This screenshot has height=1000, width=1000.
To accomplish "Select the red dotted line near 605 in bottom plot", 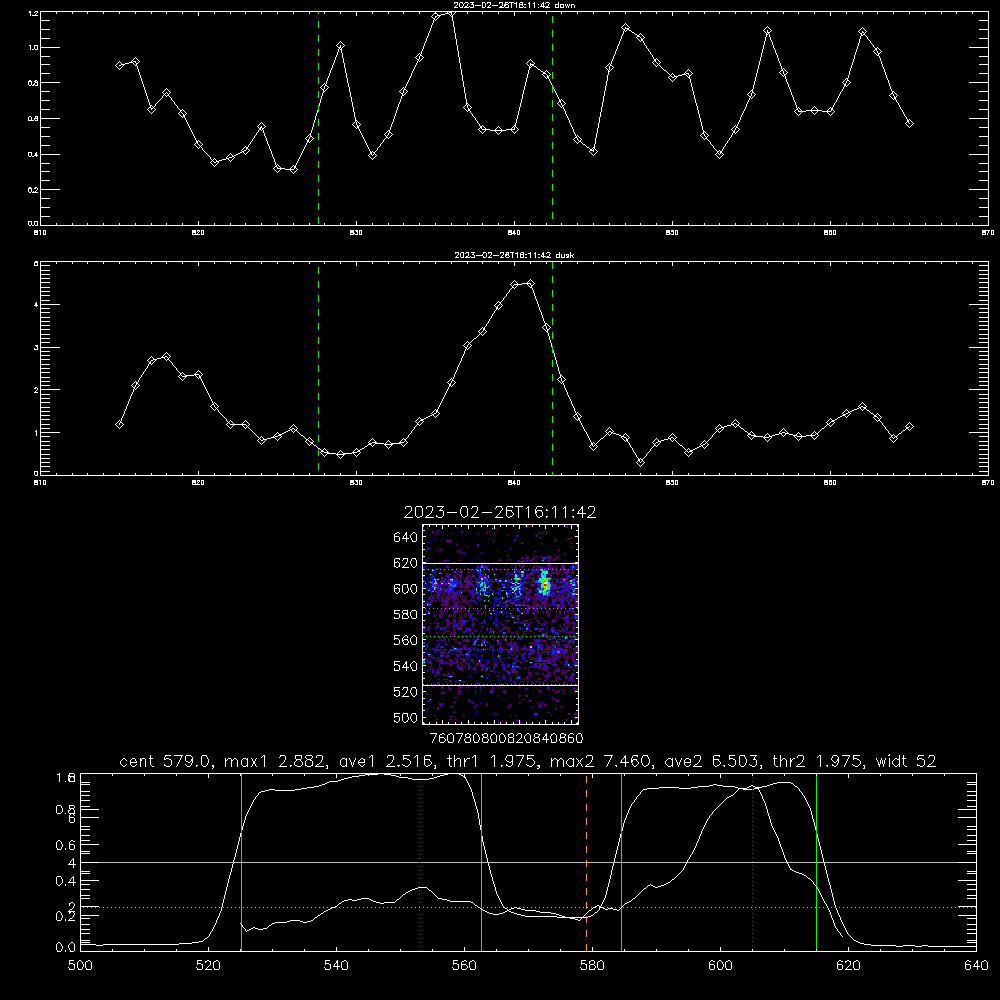I will tap(753, 862).
